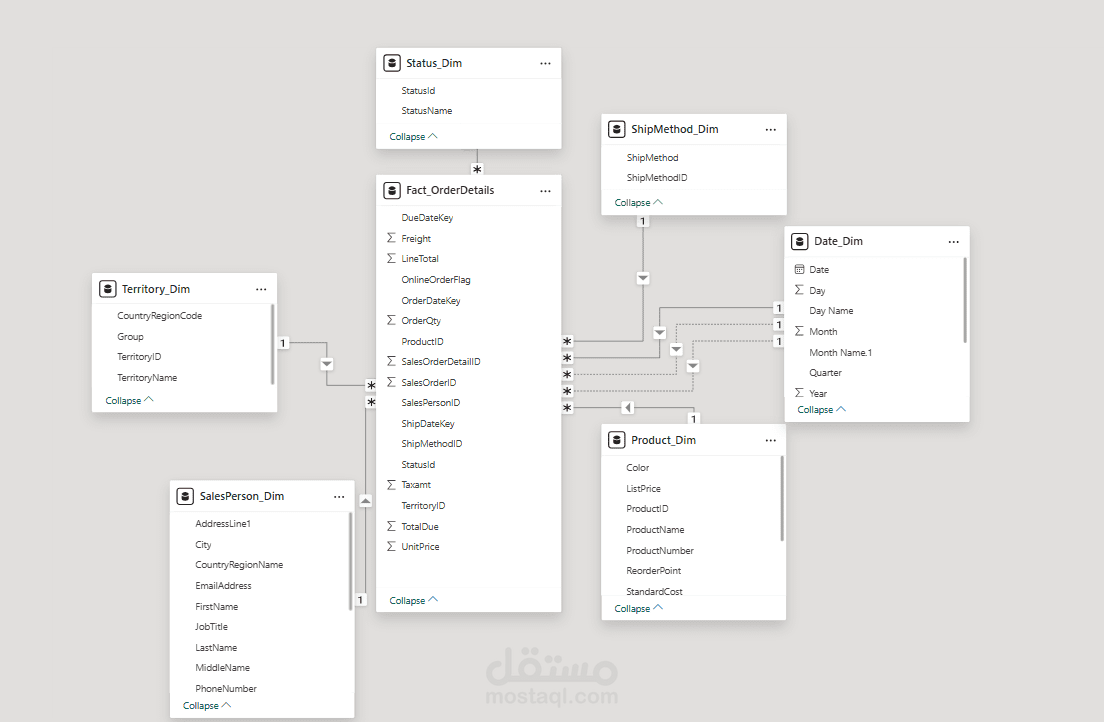This screenshot has width=1104, height=722.
Task: Click the Product_Dim field list scrollbar
Action: click(782, 500)
